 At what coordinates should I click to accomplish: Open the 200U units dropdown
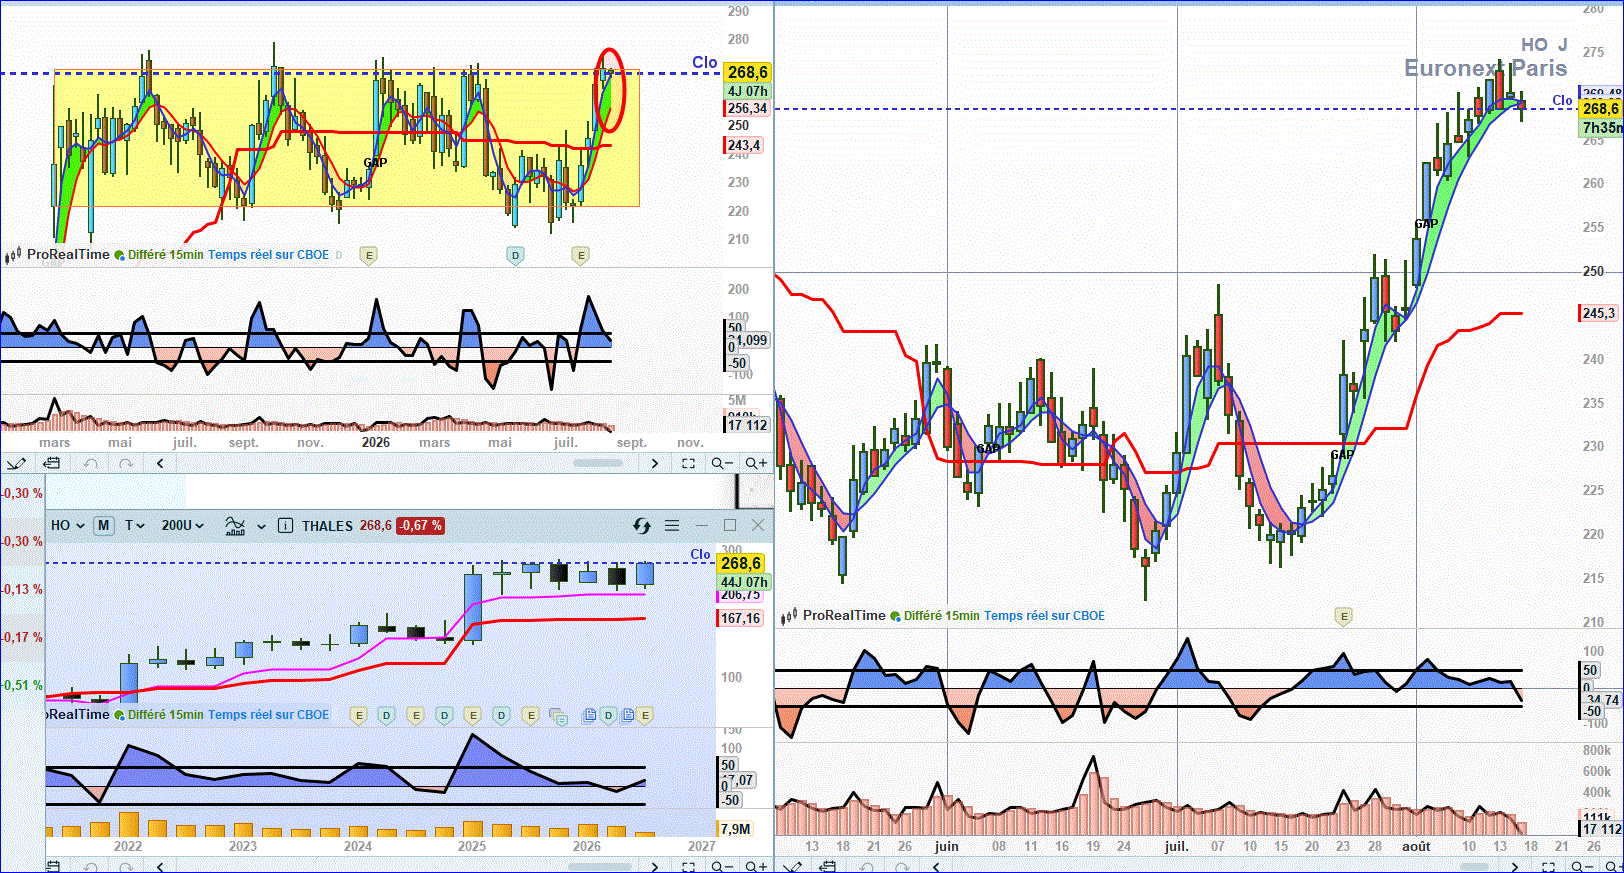coord(182,525)
